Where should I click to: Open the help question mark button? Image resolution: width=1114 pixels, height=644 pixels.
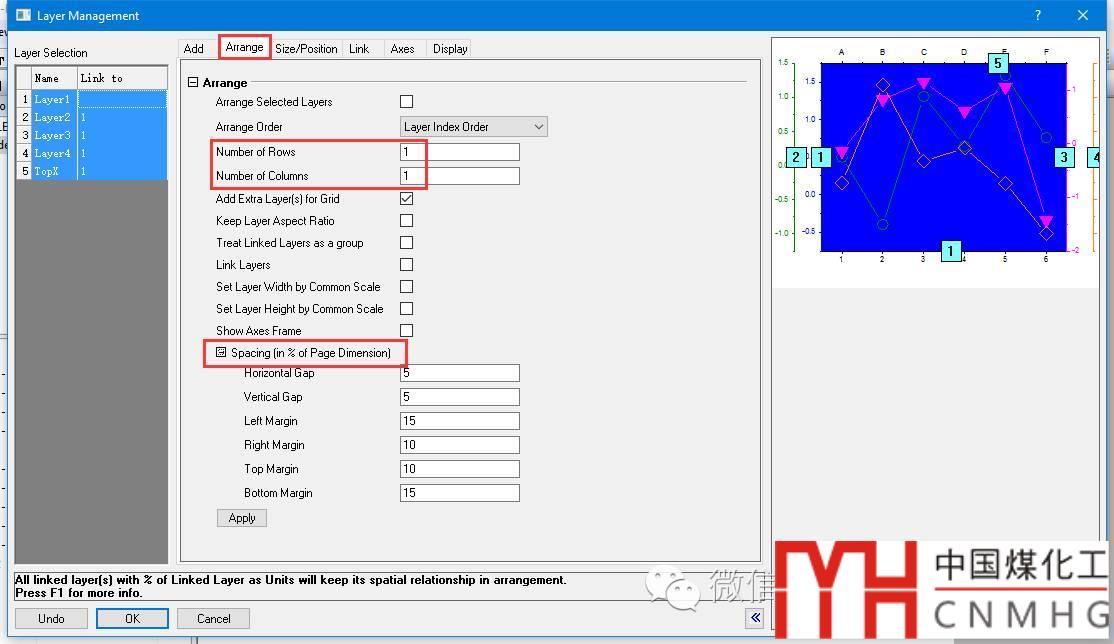(x=1038, y=15)
